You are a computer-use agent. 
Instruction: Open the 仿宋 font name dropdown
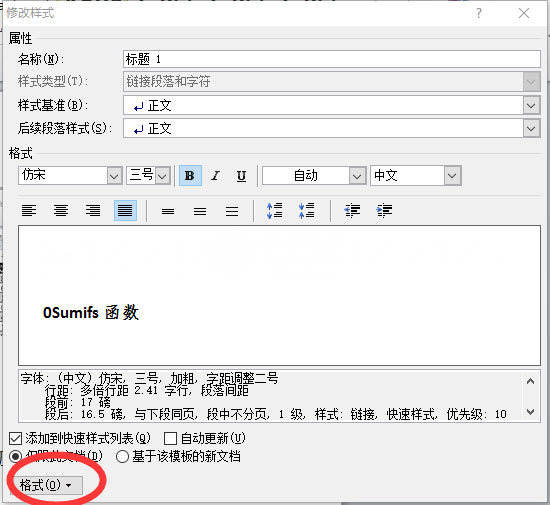(x=114, y=176)
